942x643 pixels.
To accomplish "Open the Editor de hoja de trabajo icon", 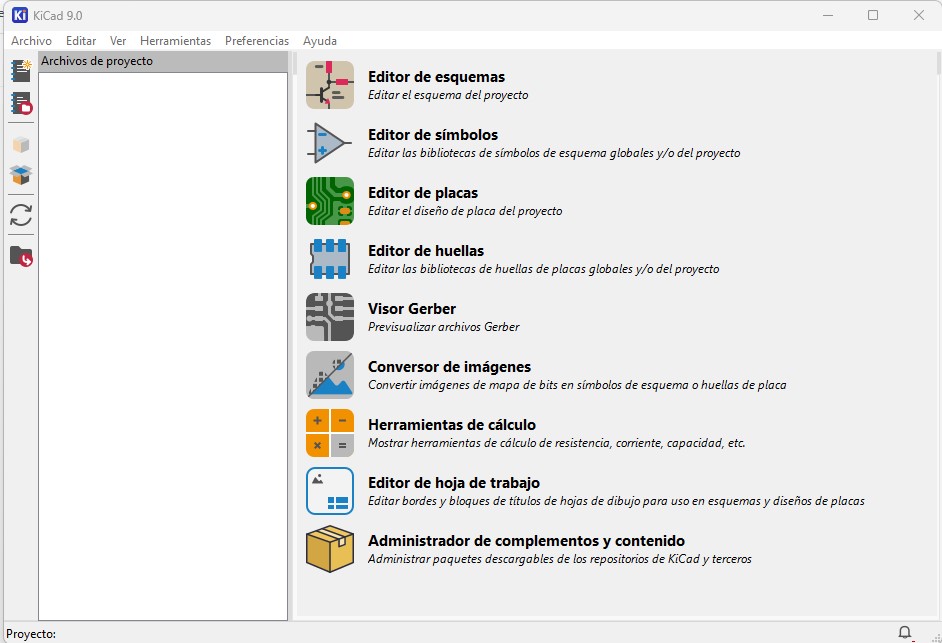I will point(330,491).
